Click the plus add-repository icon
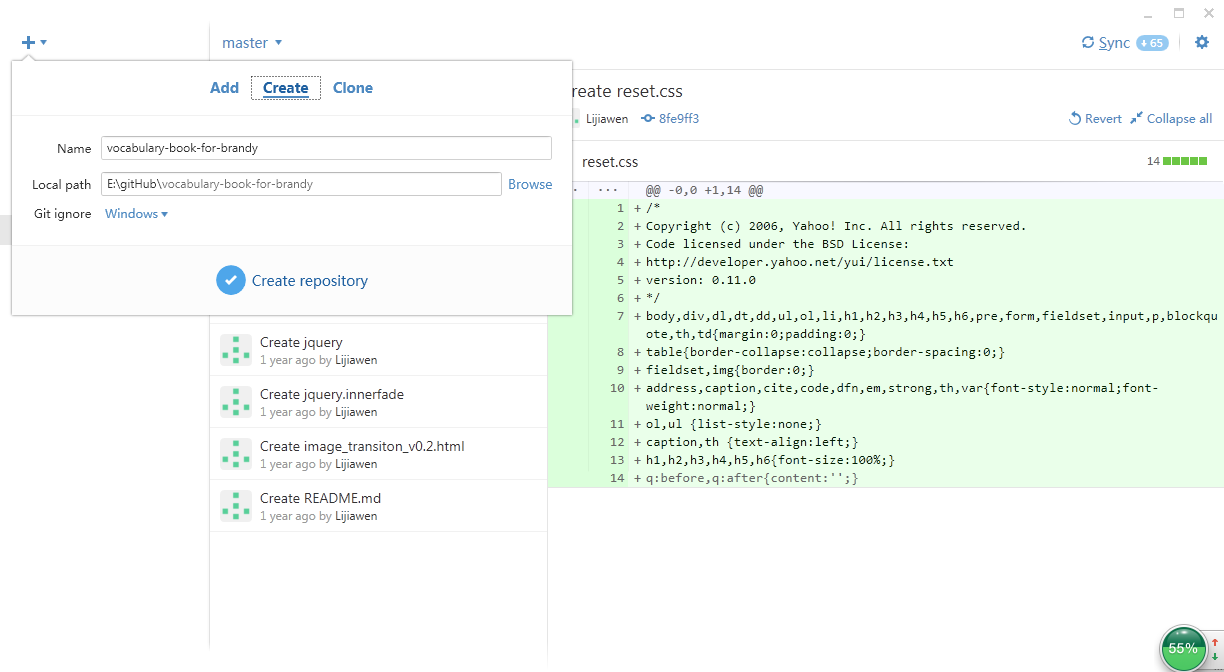Screen dimensions: 1224x672 (x=28, y=42)
